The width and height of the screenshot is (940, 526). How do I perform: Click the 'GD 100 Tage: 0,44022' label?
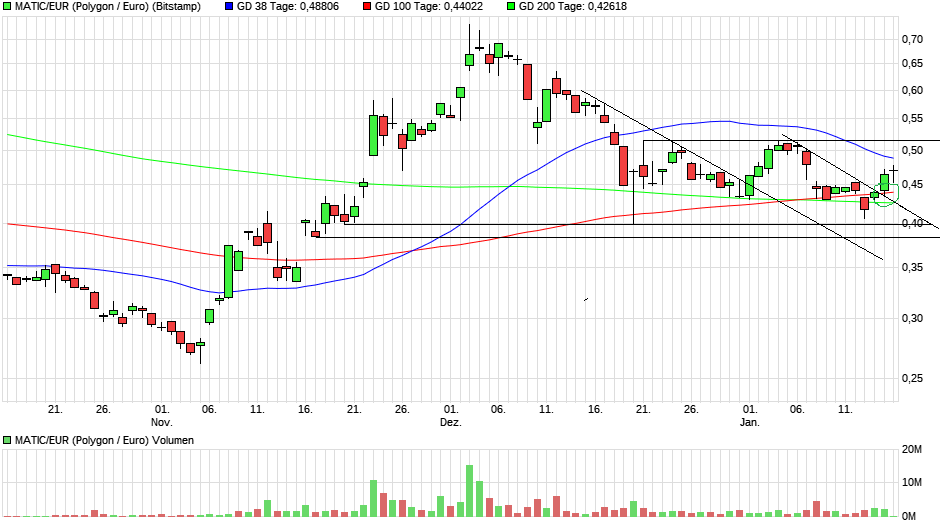pyautogui.click(x=429, y=7)
